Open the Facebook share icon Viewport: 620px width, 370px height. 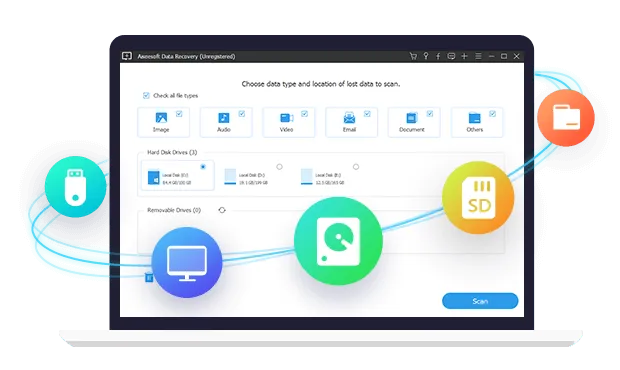click(x=438, y=57)
